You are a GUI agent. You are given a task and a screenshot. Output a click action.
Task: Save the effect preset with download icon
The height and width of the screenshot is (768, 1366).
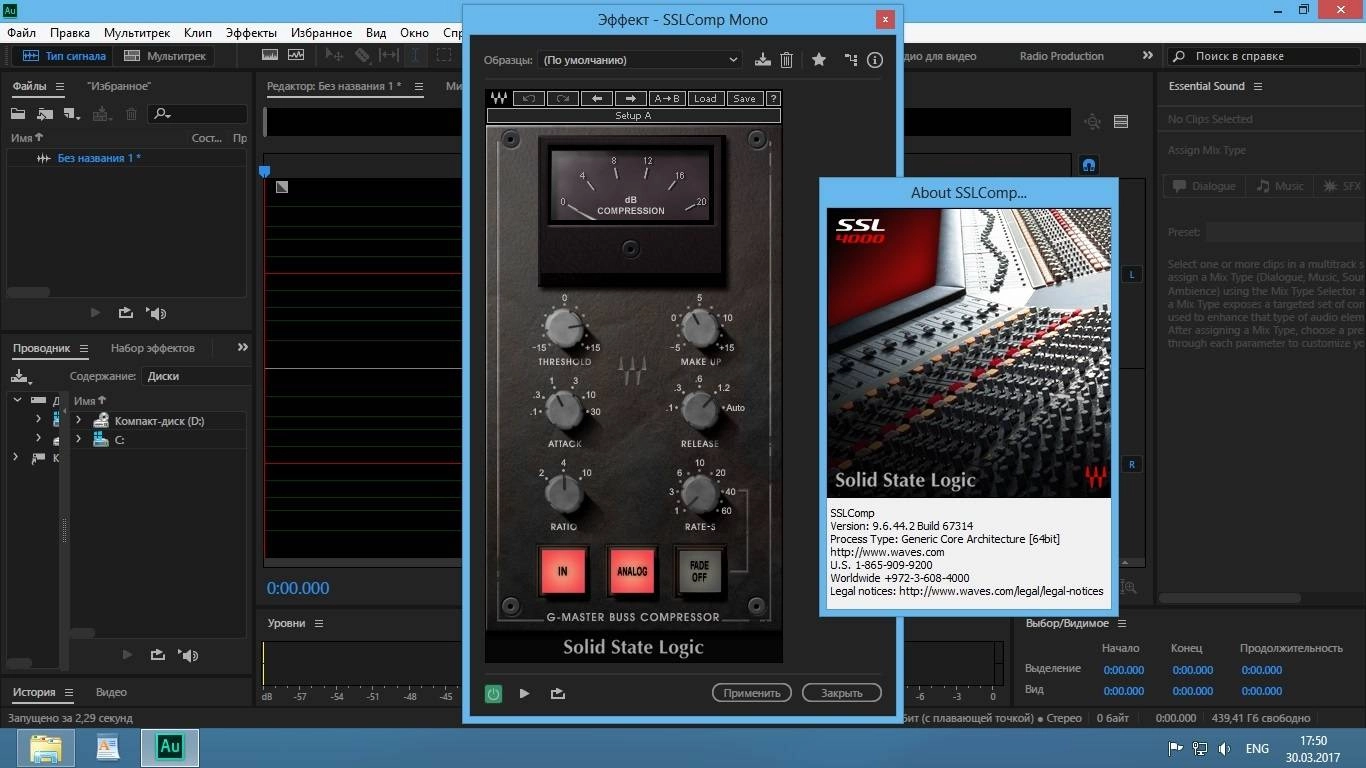pyautogui.click(x=763, y=60)
